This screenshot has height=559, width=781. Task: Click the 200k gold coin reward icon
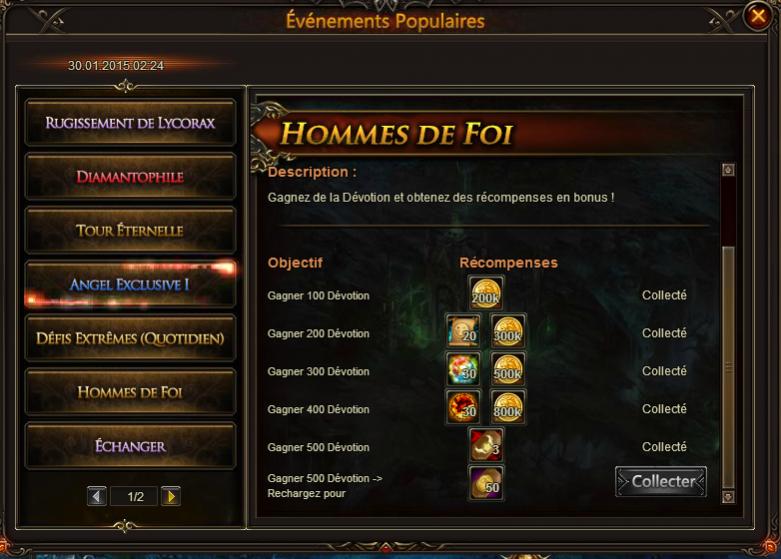pyautogui.click(x=486, y=293)
